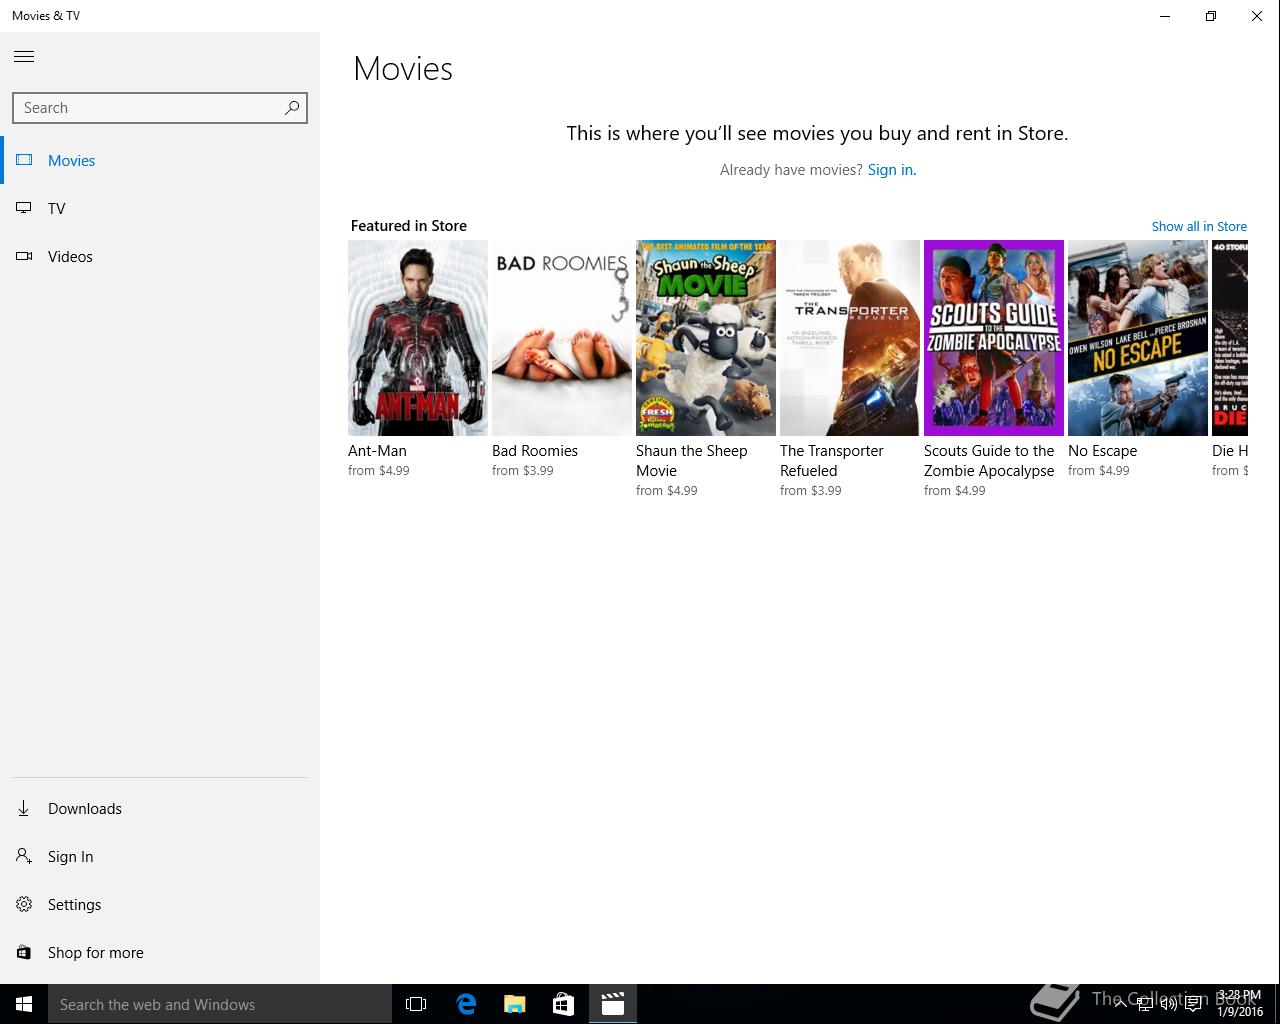Click the Sign In person icon

24,856
